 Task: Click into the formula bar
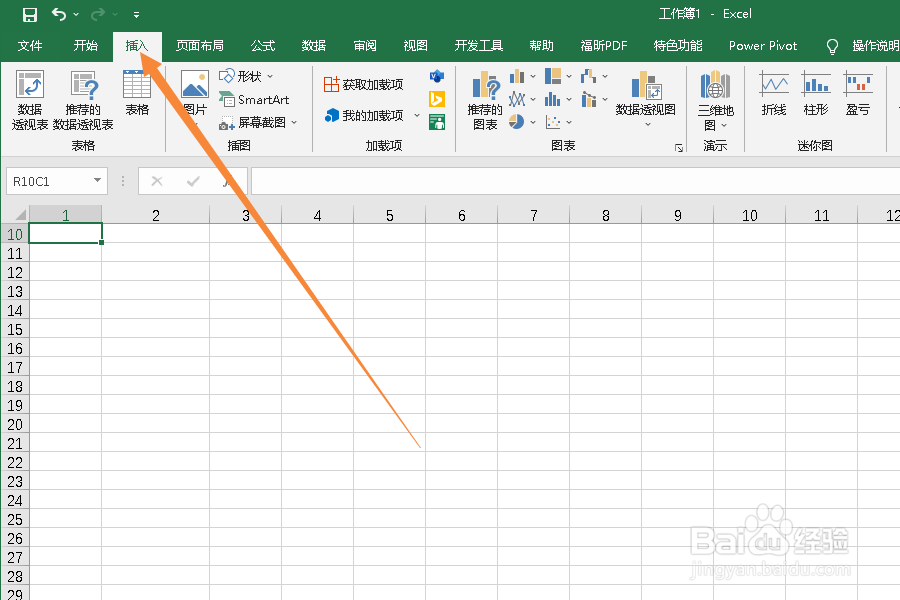point(575,181)
